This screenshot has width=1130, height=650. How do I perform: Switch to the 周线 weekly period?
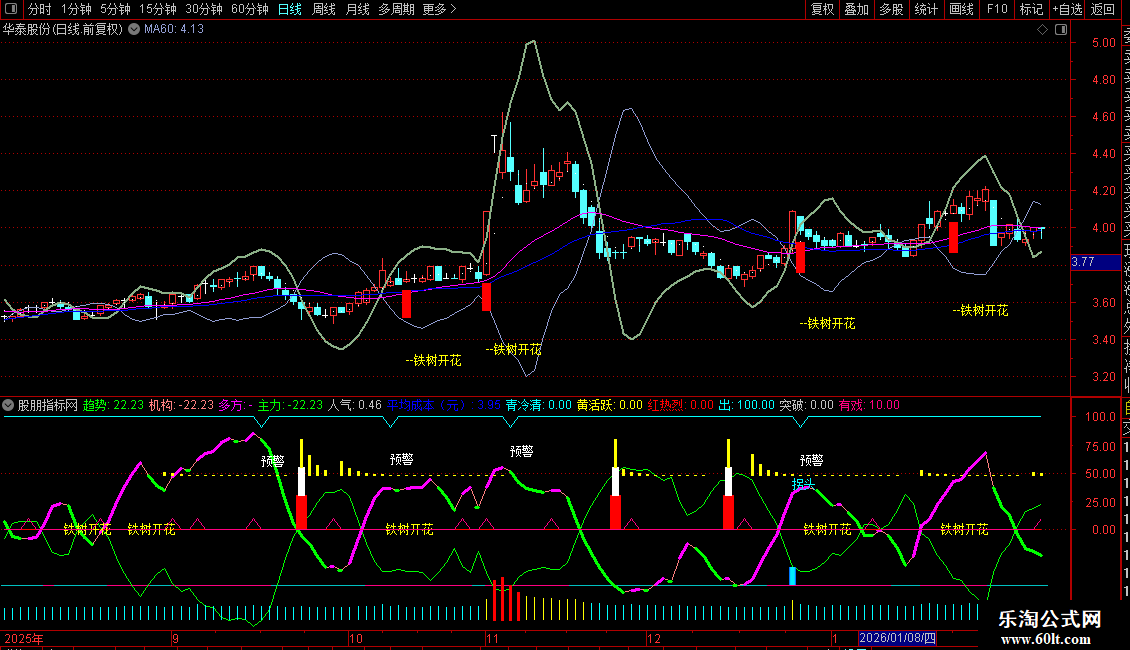point(324,9)
